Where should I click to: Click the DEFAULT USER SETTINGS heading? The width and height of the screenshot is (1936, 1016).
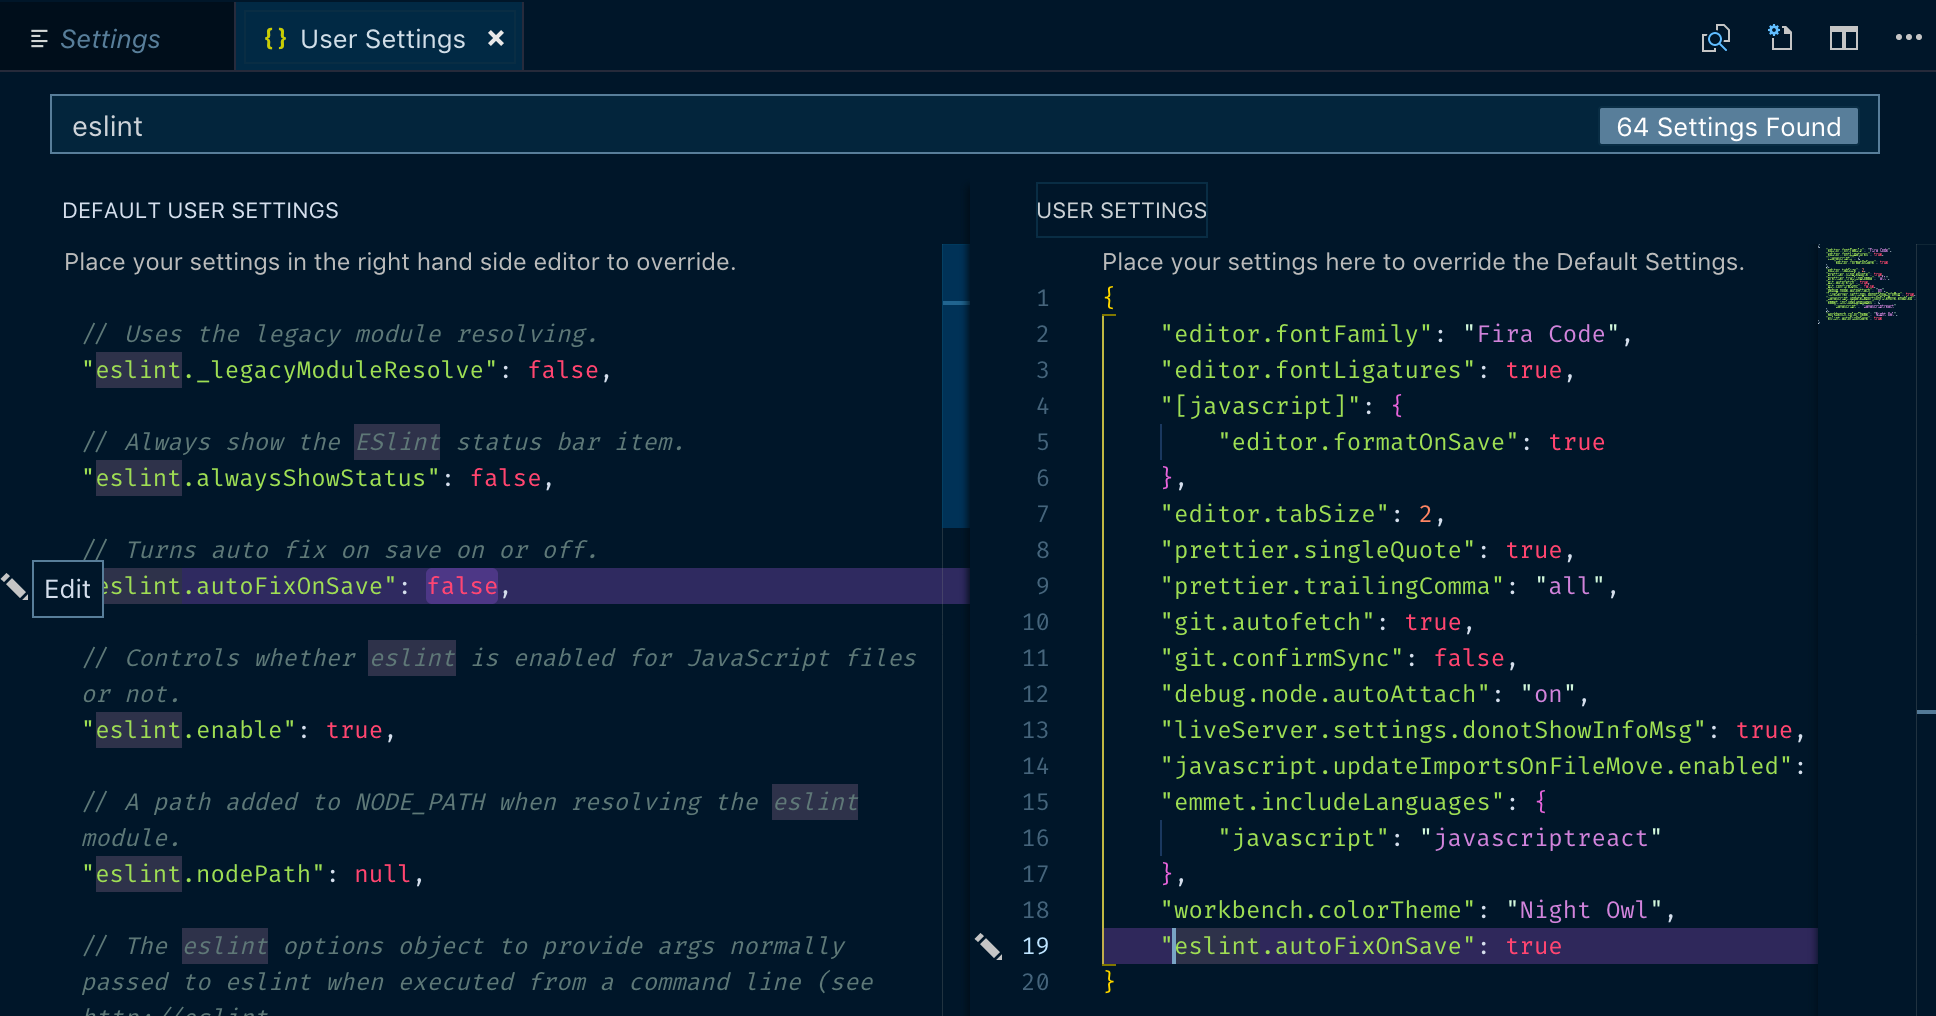pos(200,210)
